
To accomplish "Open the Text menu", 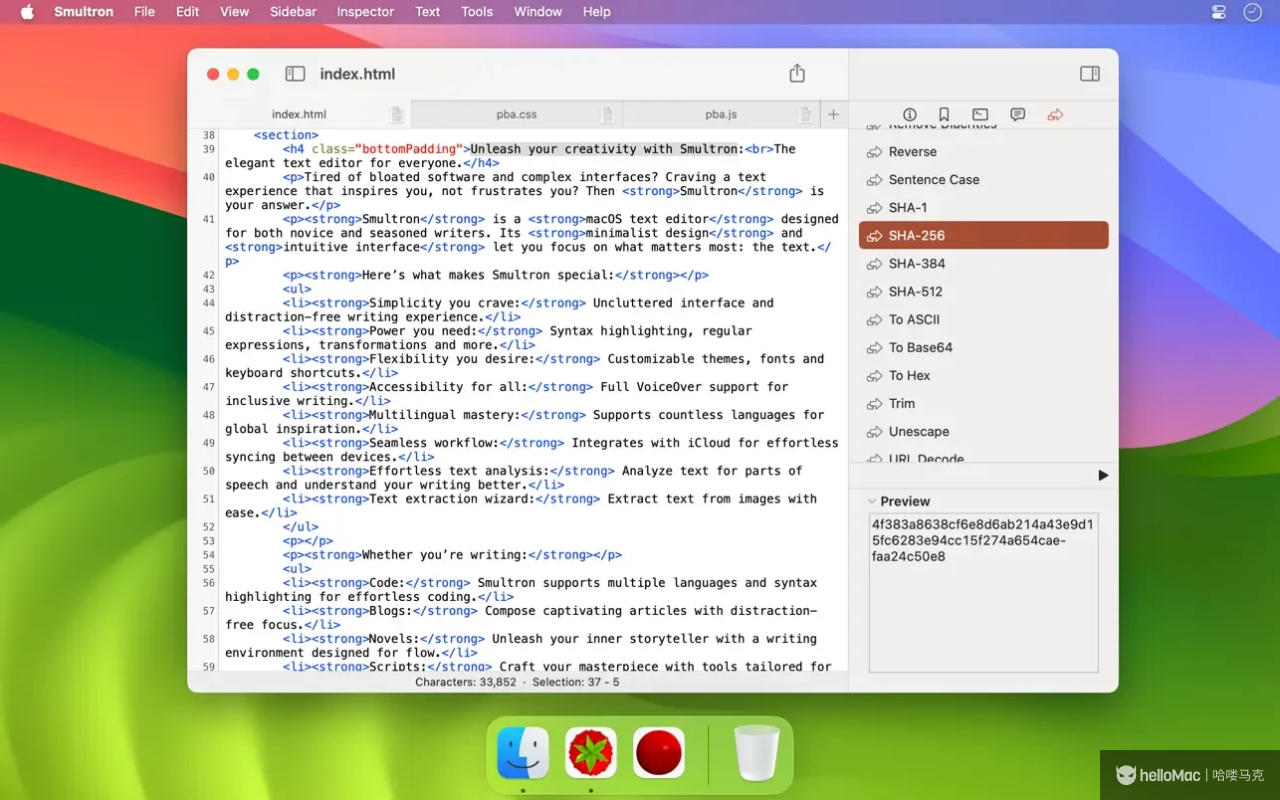I will tap(427, 12).
